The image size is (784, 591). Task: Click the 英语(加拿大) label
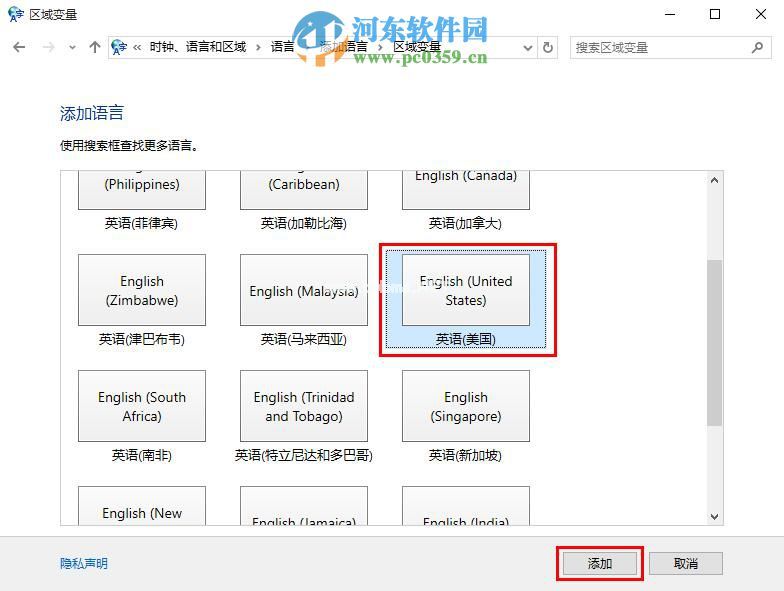465,223
